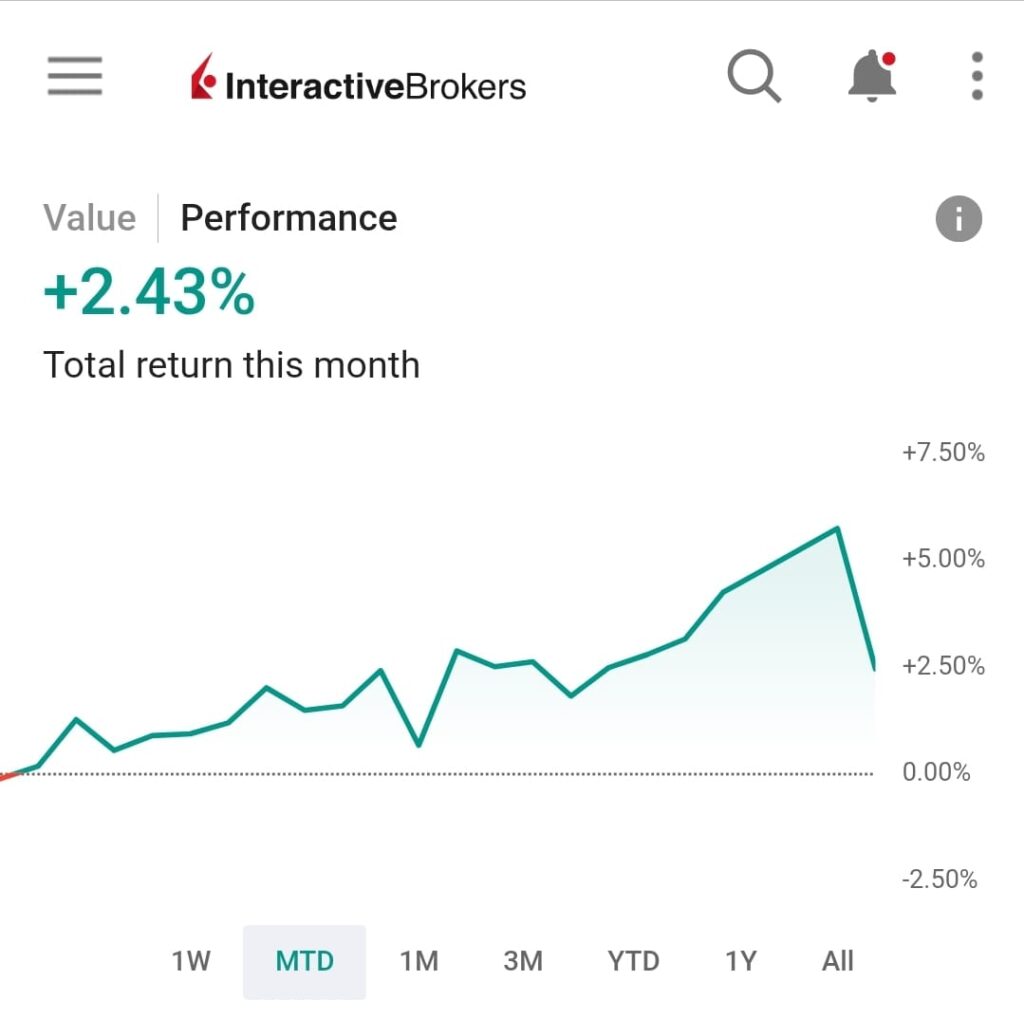This screenshot has width=1024, height=1018.
Task: Choose the MTD time range
Action: click(304, 962)
